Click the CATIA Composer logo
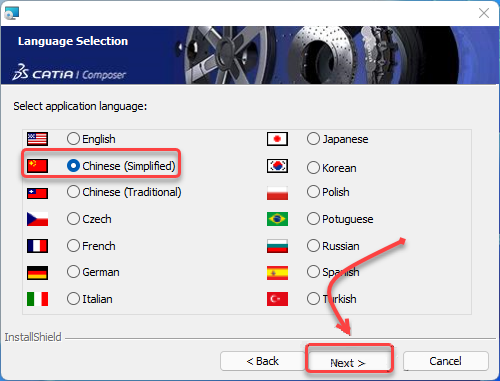This screenshot has height=381, width=500. pyautogui.click(x=69, y=73)
